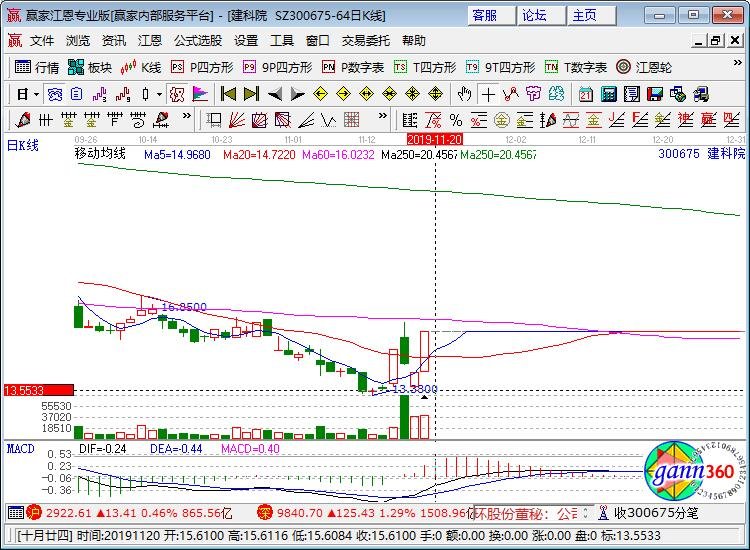
Task: Click the 深 Shenzhen index badge
Action: 265,513
